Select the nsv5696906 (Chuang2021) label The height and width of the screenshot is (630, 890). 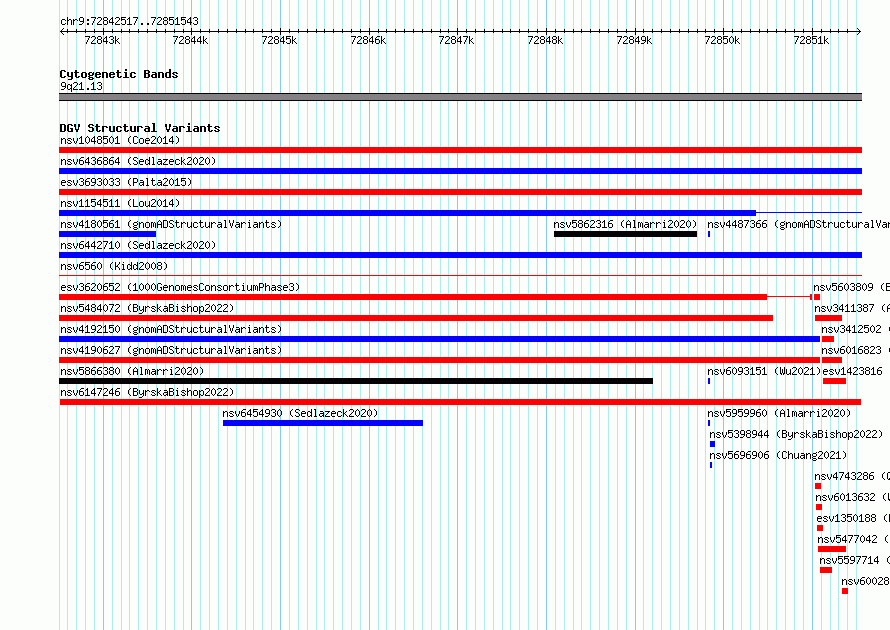(x=778, y=455)
